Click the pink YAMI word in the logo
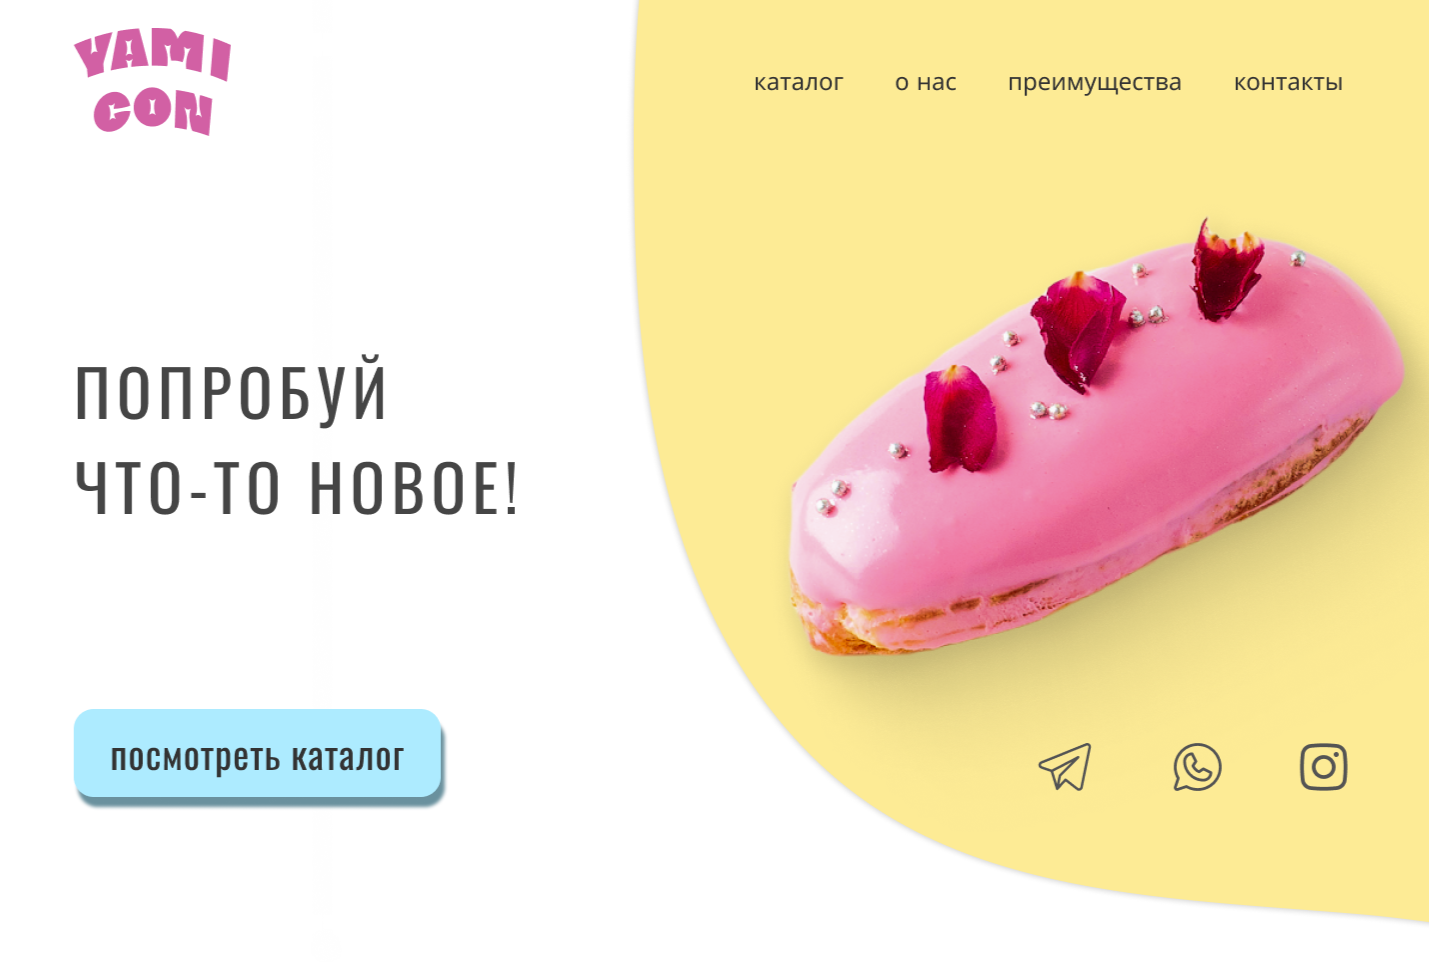Screen dimensions: 1429x962 click(153, 54)
